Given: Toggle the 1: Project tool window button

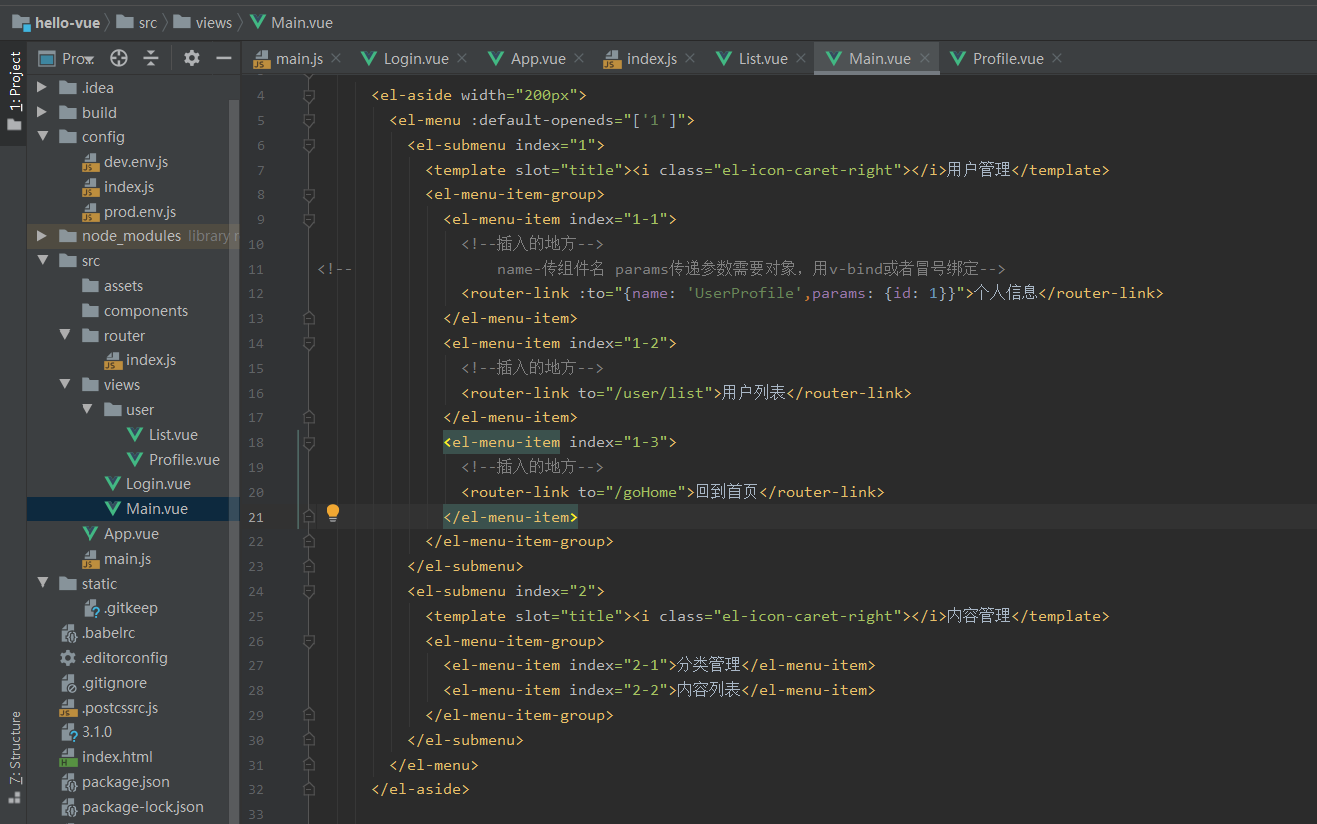Looking at the screenshot, I should coord(14,90).
